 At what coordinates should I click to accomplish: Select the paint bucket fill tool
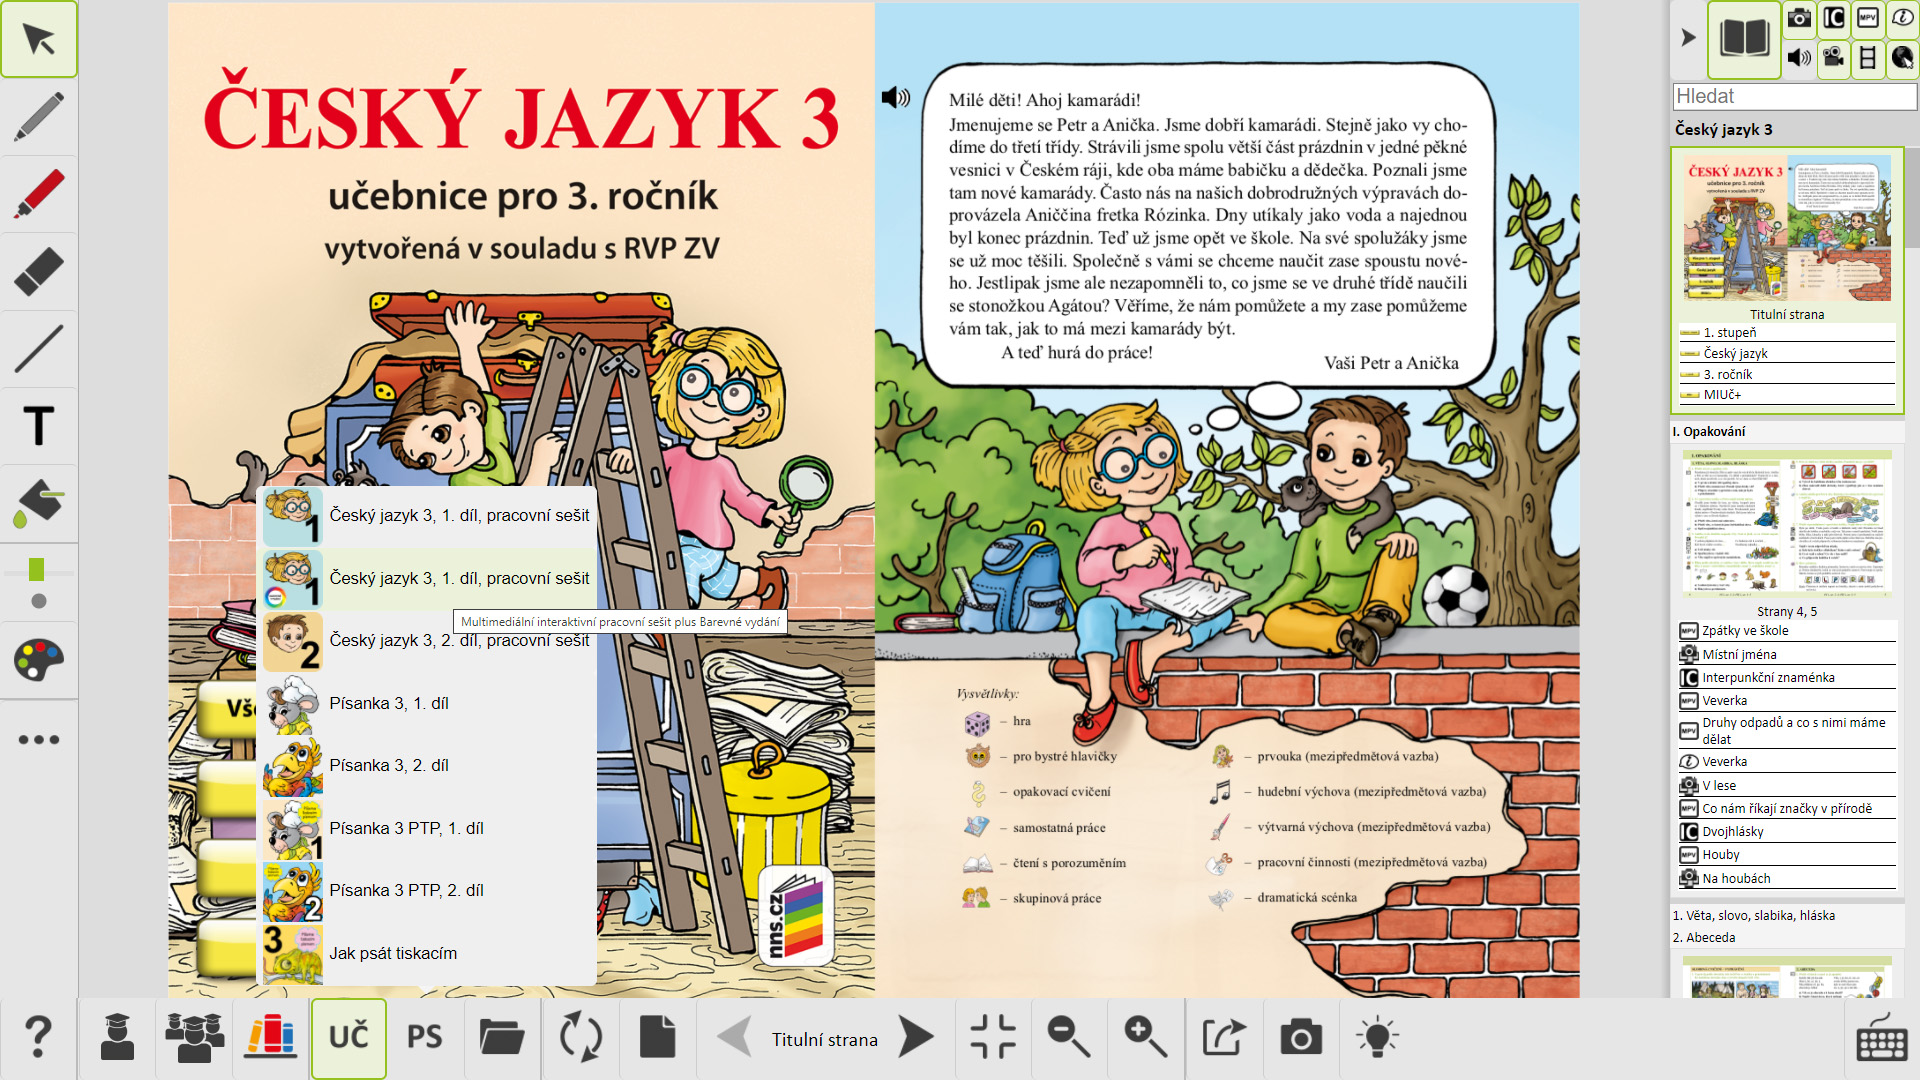click(x=39, y=502)
